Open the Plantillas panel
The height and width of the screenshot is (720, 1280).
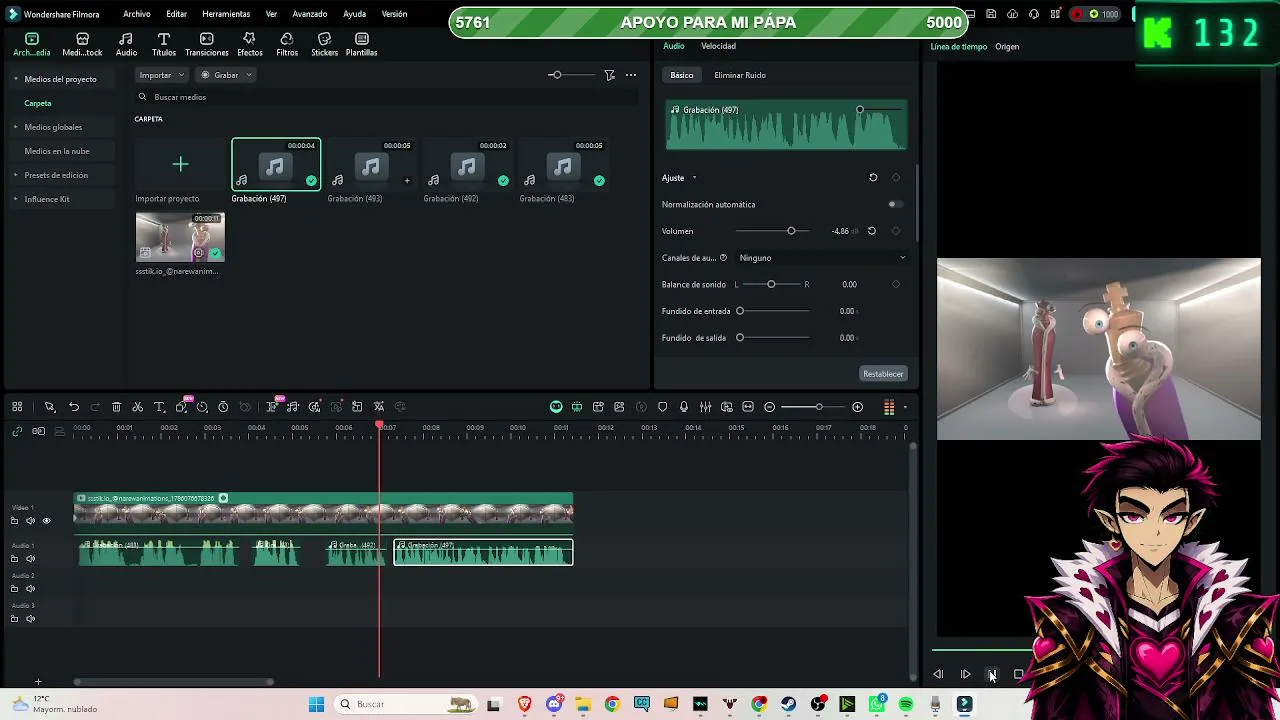tap(362, 44)
